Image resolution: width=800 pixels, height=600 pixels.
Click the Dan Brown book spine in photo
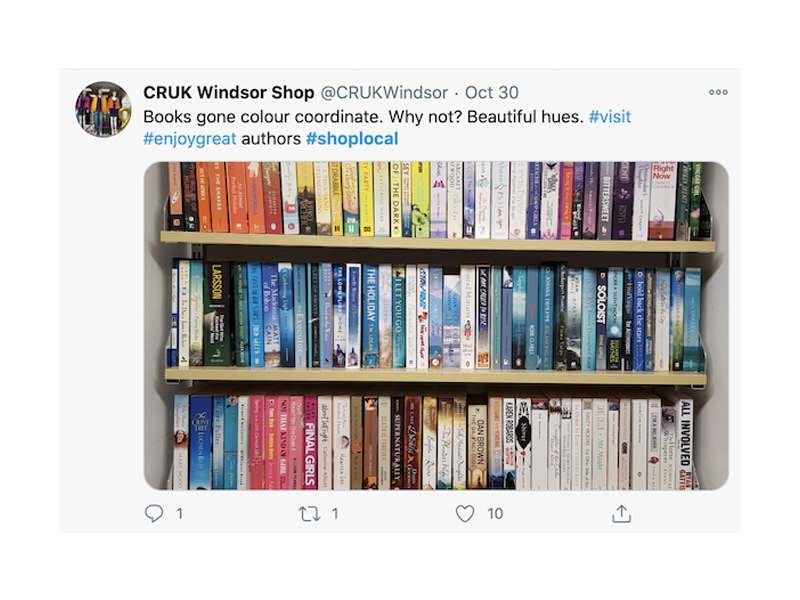pyautogui.click(x=478, y=447)
